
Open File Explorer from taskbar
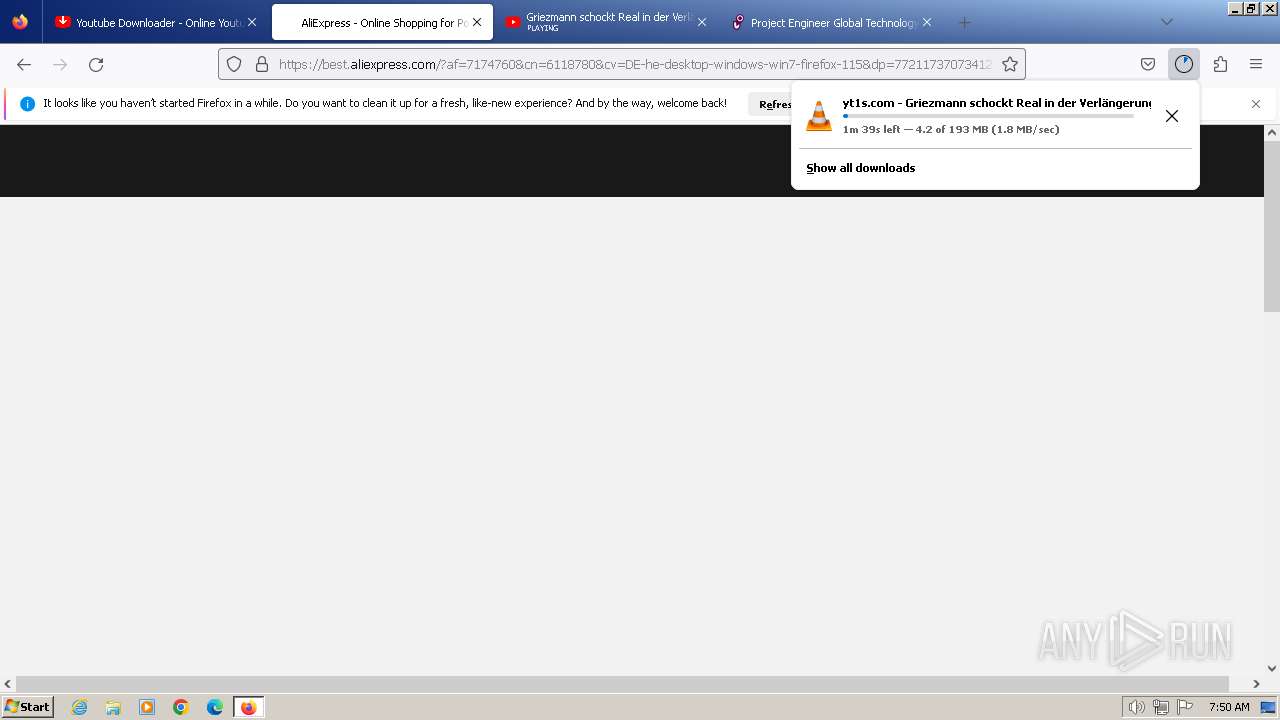113,707
